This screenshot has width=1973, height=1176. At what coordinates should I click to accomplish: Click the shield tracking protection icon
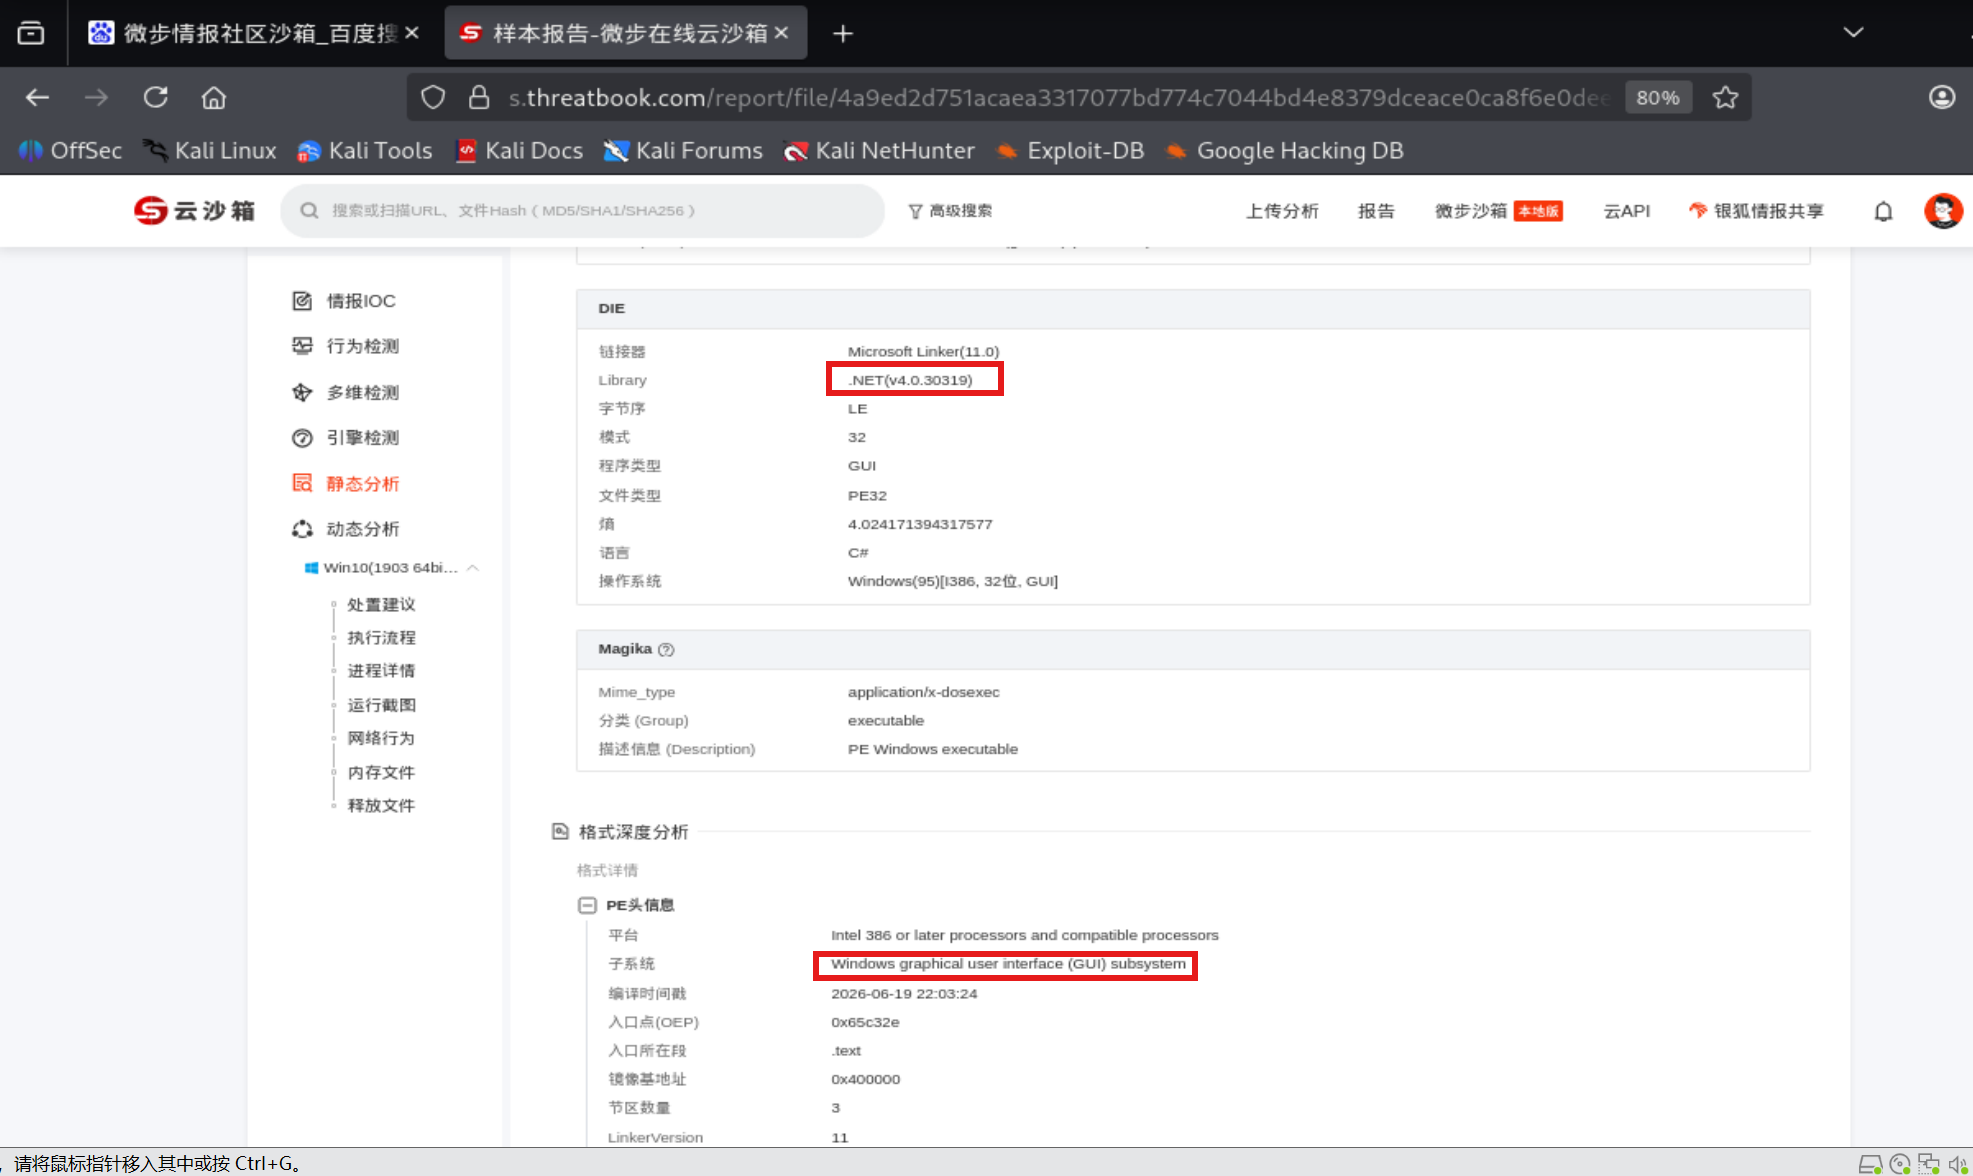point(433,97)
